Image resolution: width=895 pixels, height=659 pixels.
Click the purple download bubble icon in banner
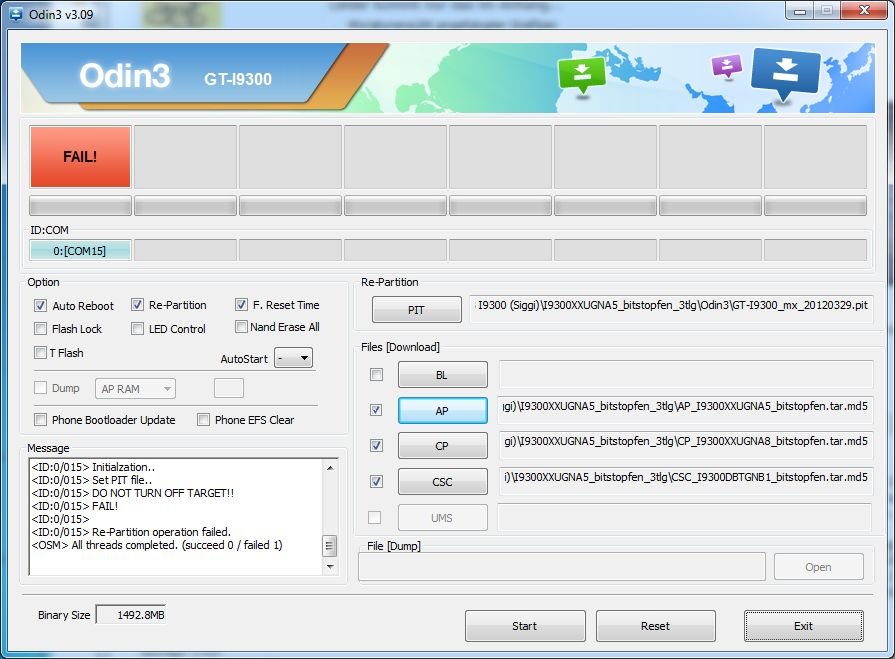[727, 66]
